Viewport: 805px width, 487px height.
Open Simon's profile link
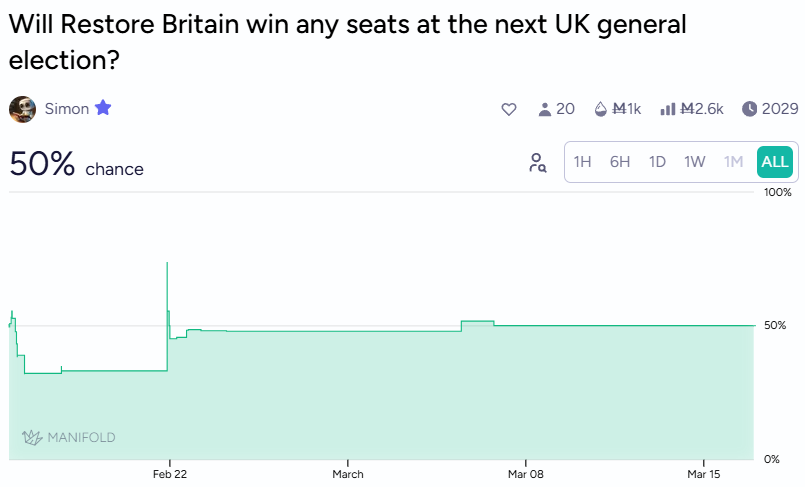[x=66, y=109]
